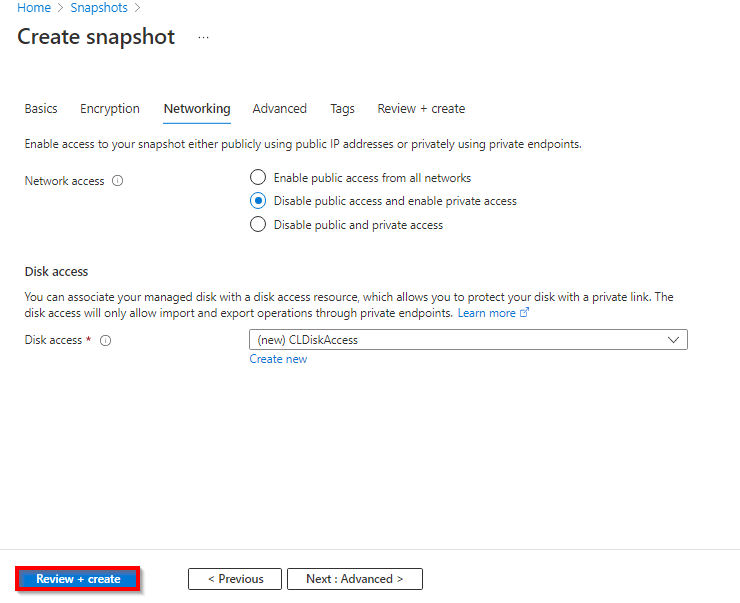Switch to the Basics tab

[x=41, y=109]
